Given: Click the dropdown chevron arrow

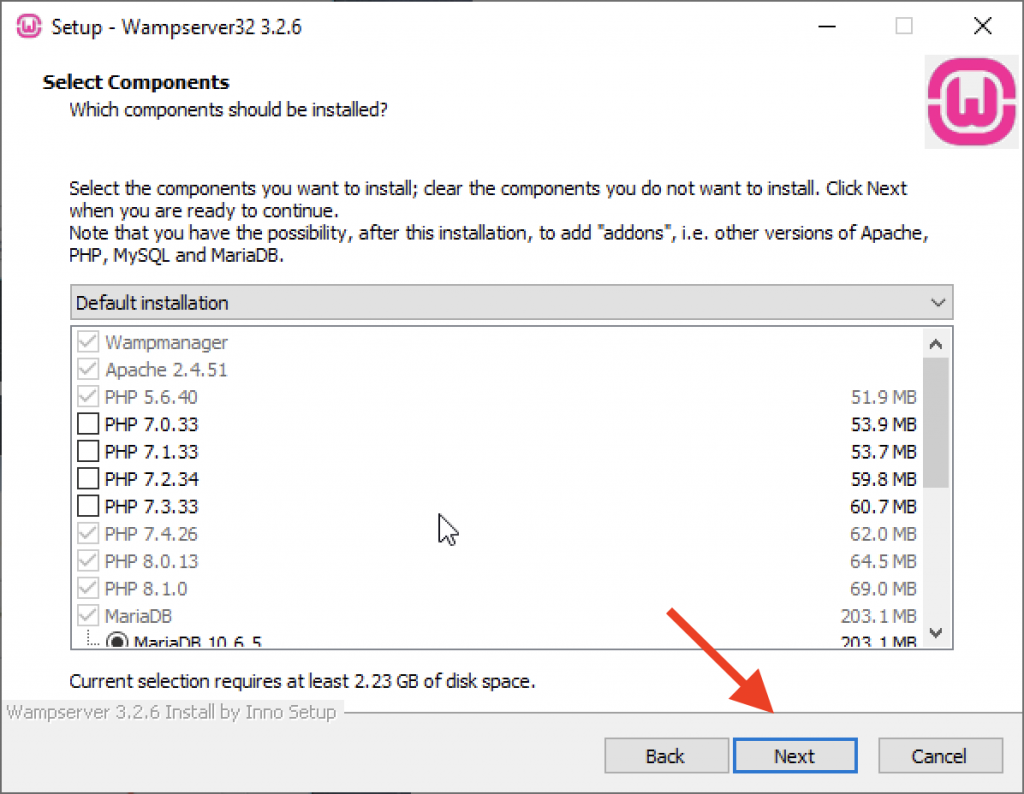Looking at the screenshot, I should pyautogui.click(x=938, y=302).
